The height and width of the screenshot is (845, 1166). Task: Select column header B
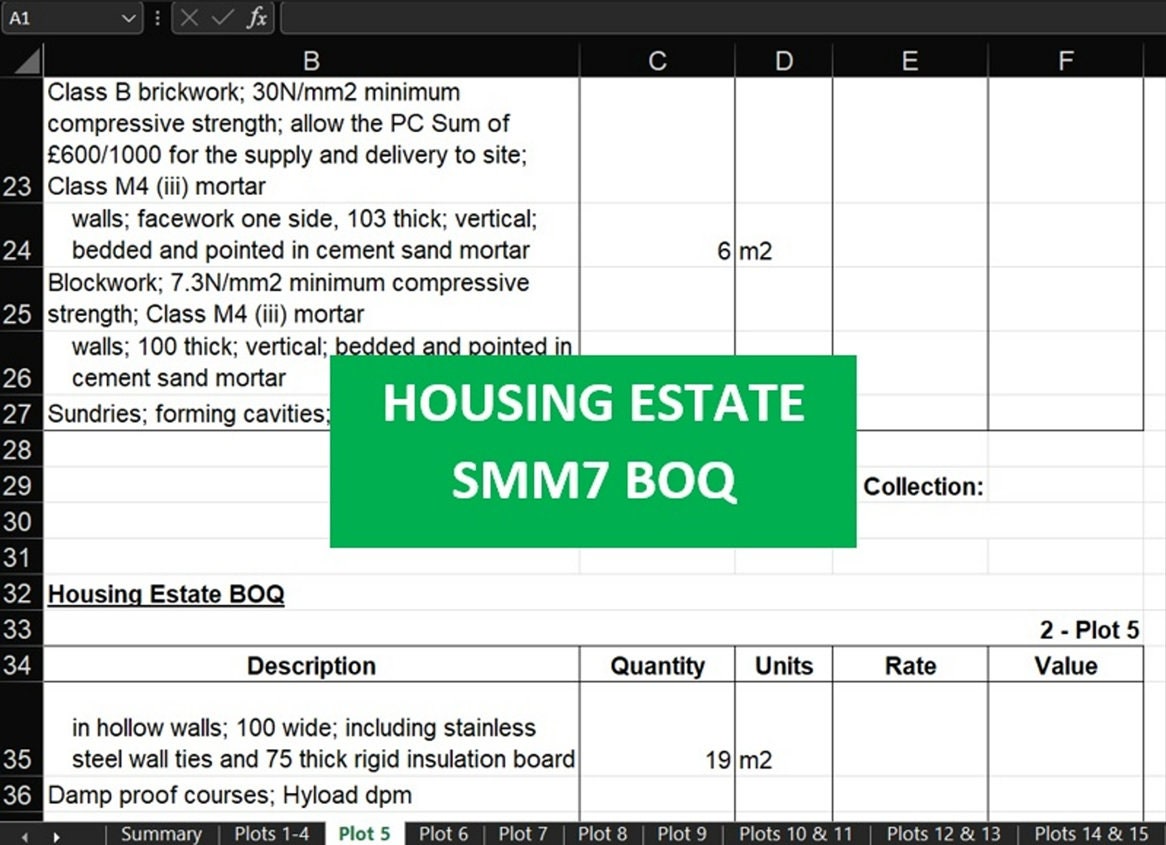[x=310, y=60]
